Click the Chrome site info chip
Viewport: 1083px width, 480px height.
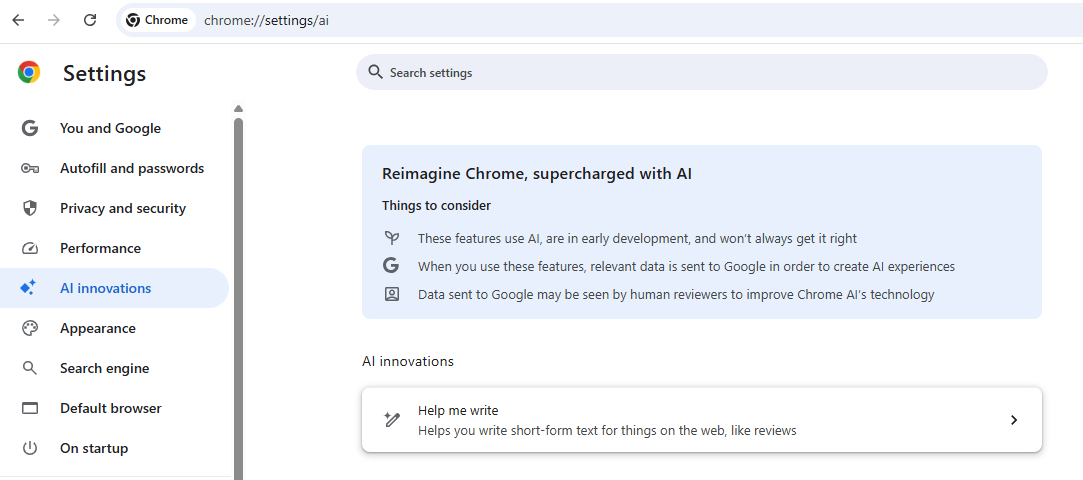tap(157, 20)
